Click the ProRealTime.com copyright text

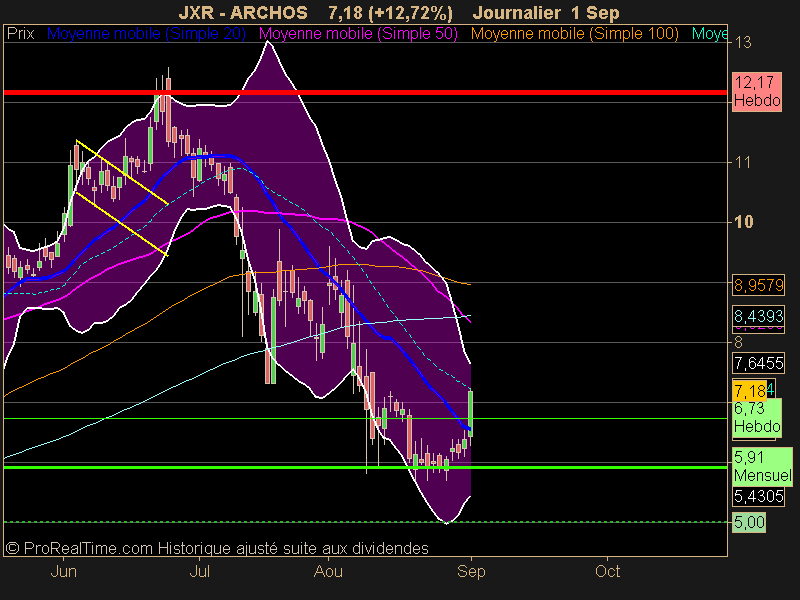216,548
